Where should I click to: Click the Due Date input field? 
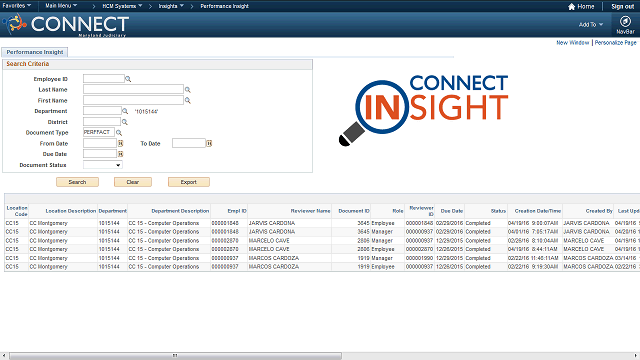coord(100,154)
